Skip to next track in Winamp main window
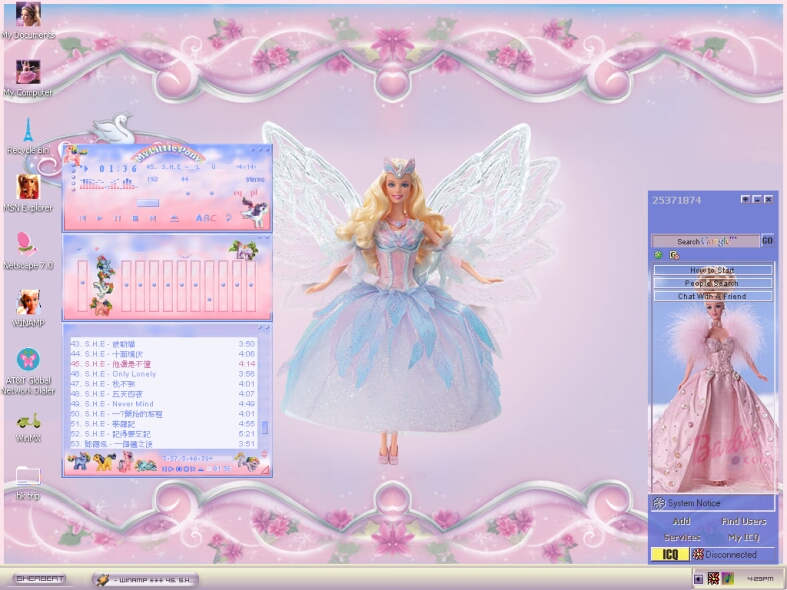 [x=153, y=218]
